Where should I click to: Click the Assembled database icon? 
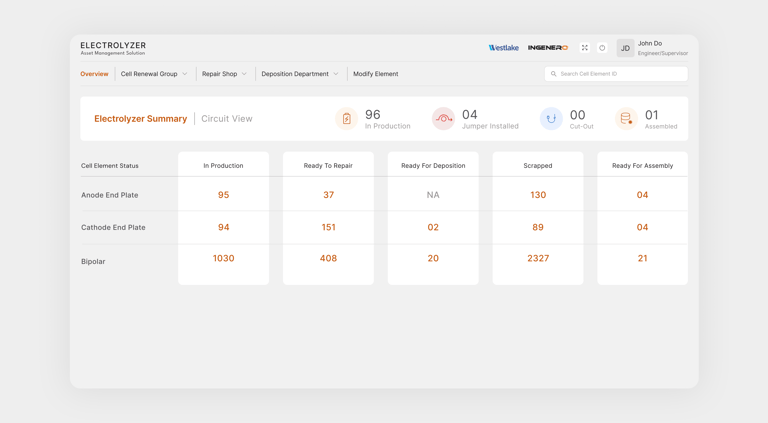tap(626, 118)
